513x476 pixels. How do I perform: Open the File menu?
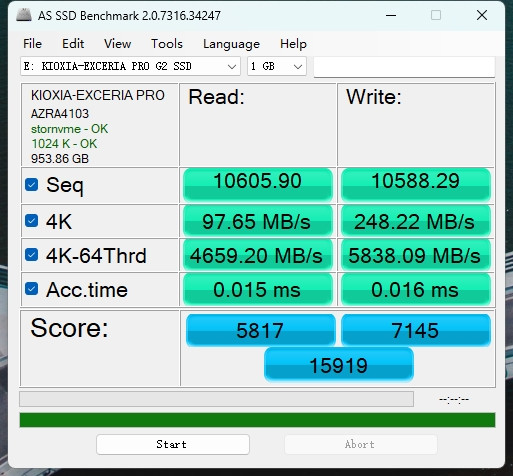pos(32,44)
